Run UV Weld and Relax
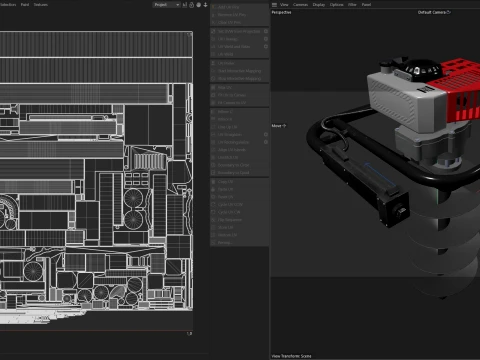480x360 pixels. point(237,47)
